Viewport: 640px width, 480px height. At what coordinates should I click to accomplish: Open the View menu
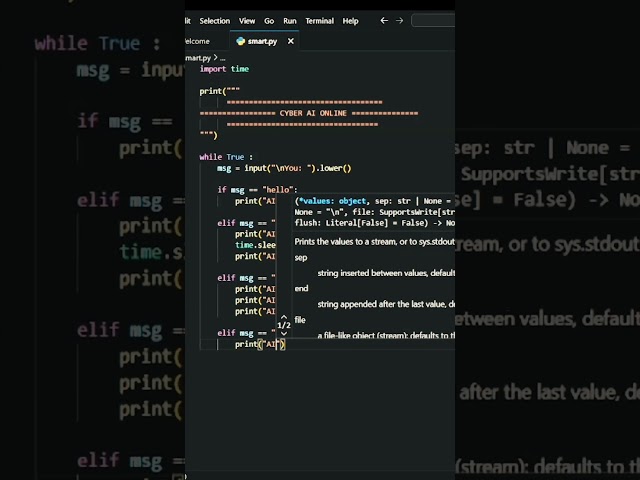[x=247, y=21]
